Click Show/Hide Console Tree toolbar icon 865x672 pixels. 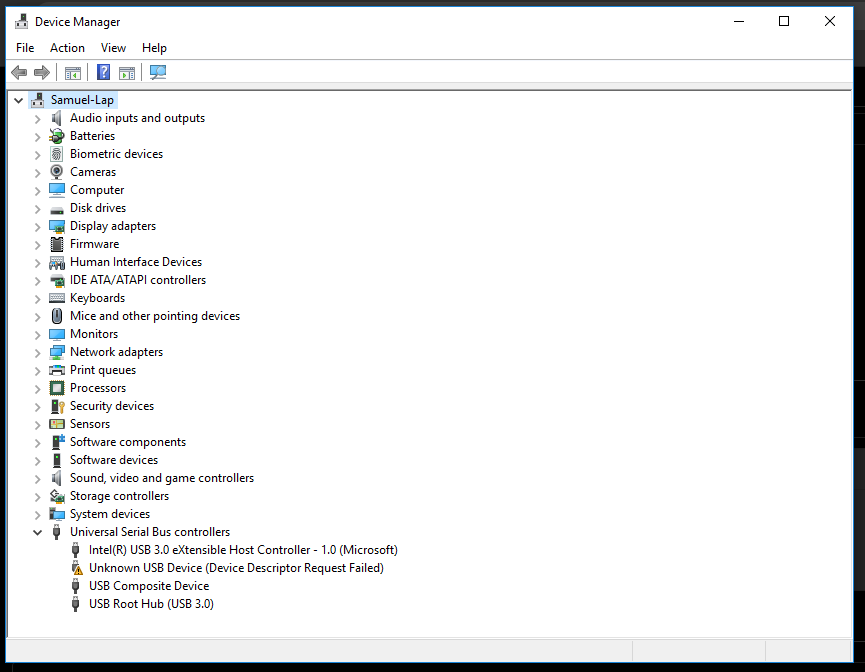(72, 72)
